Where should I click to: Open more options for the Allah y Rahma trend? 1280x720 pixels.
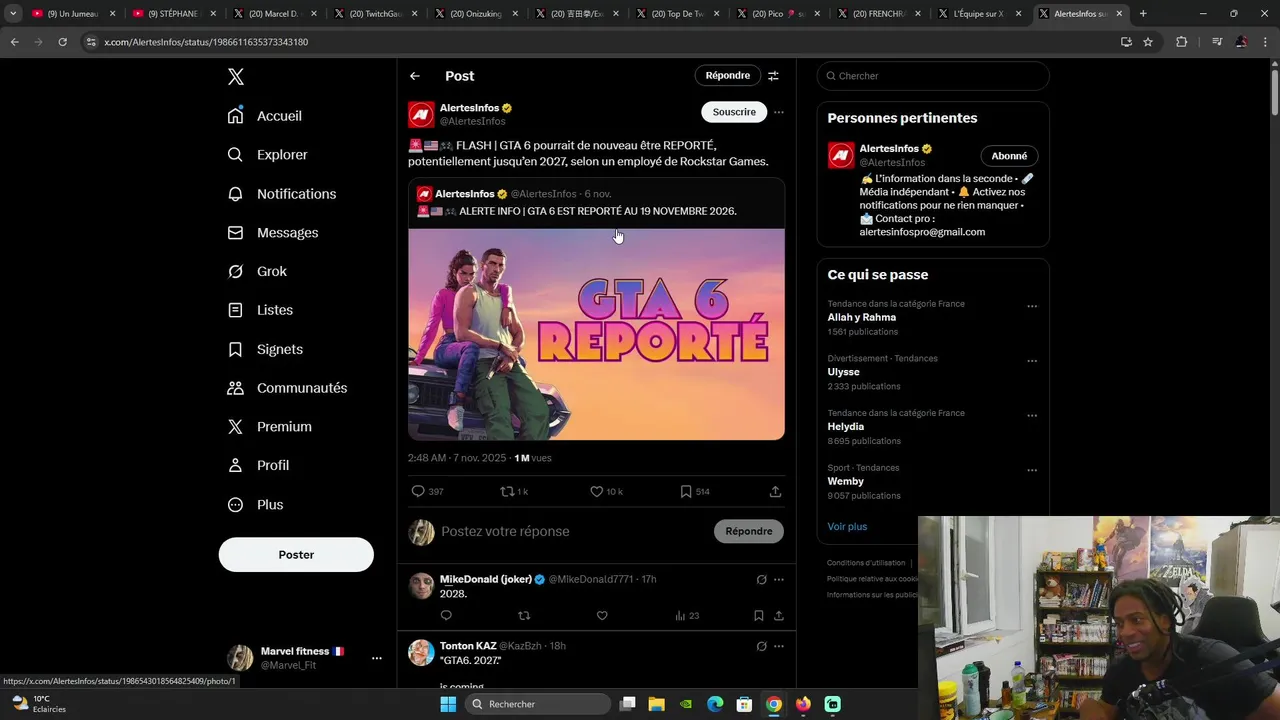[x=1032, y=307]
